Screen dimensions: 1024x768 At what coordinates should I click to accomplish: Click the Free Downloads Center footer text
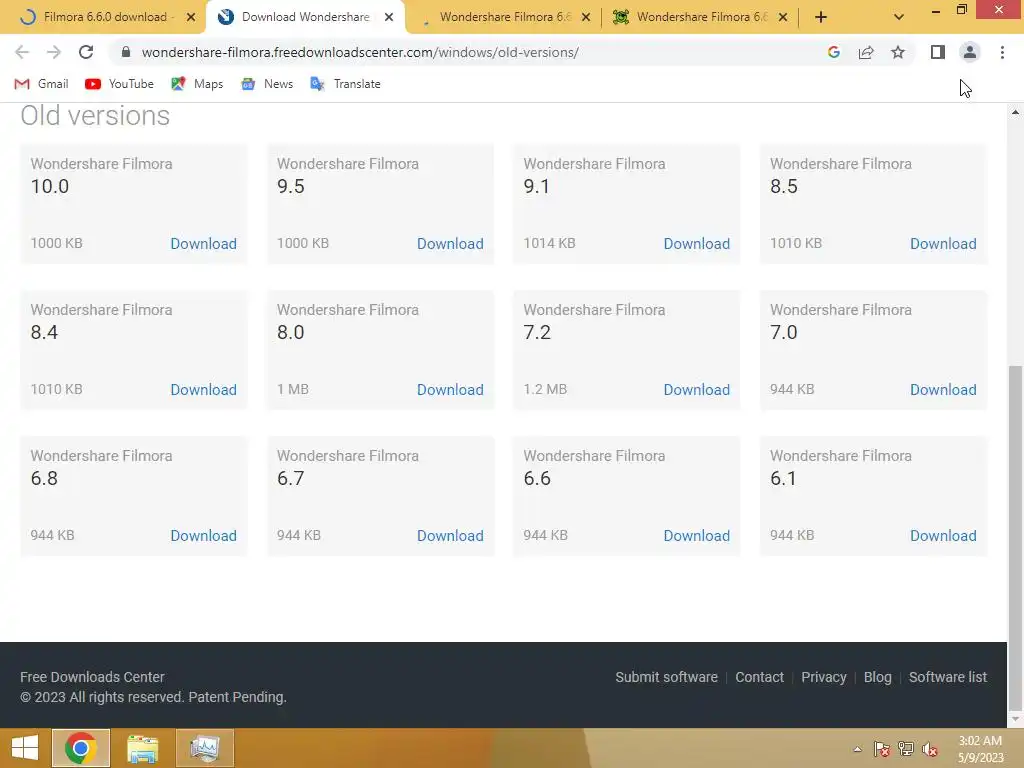point(92,677)
